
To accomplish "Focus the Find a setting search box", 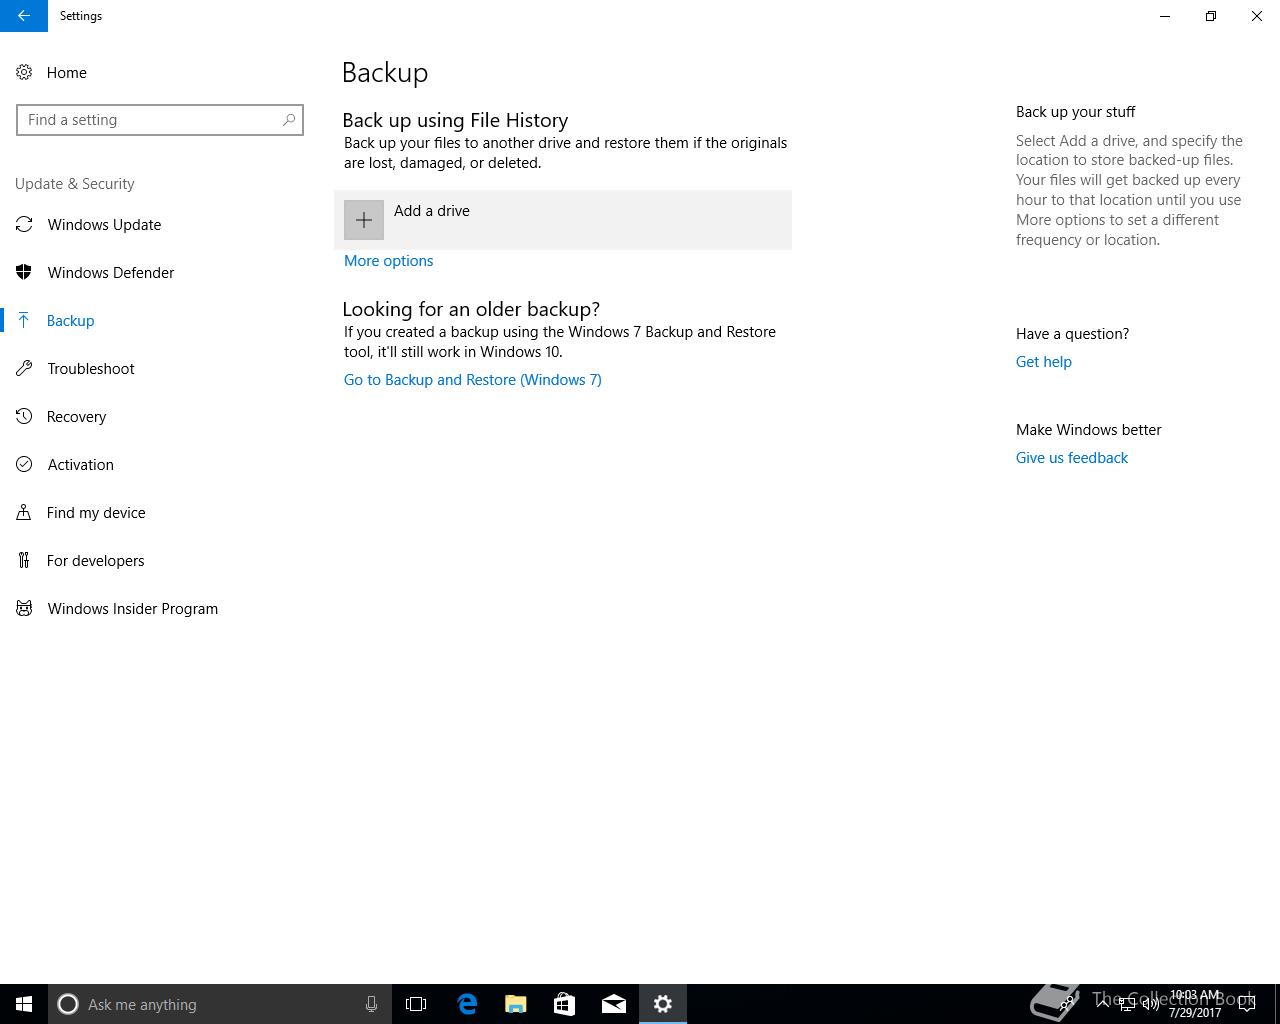I will (x=160, y=120).
